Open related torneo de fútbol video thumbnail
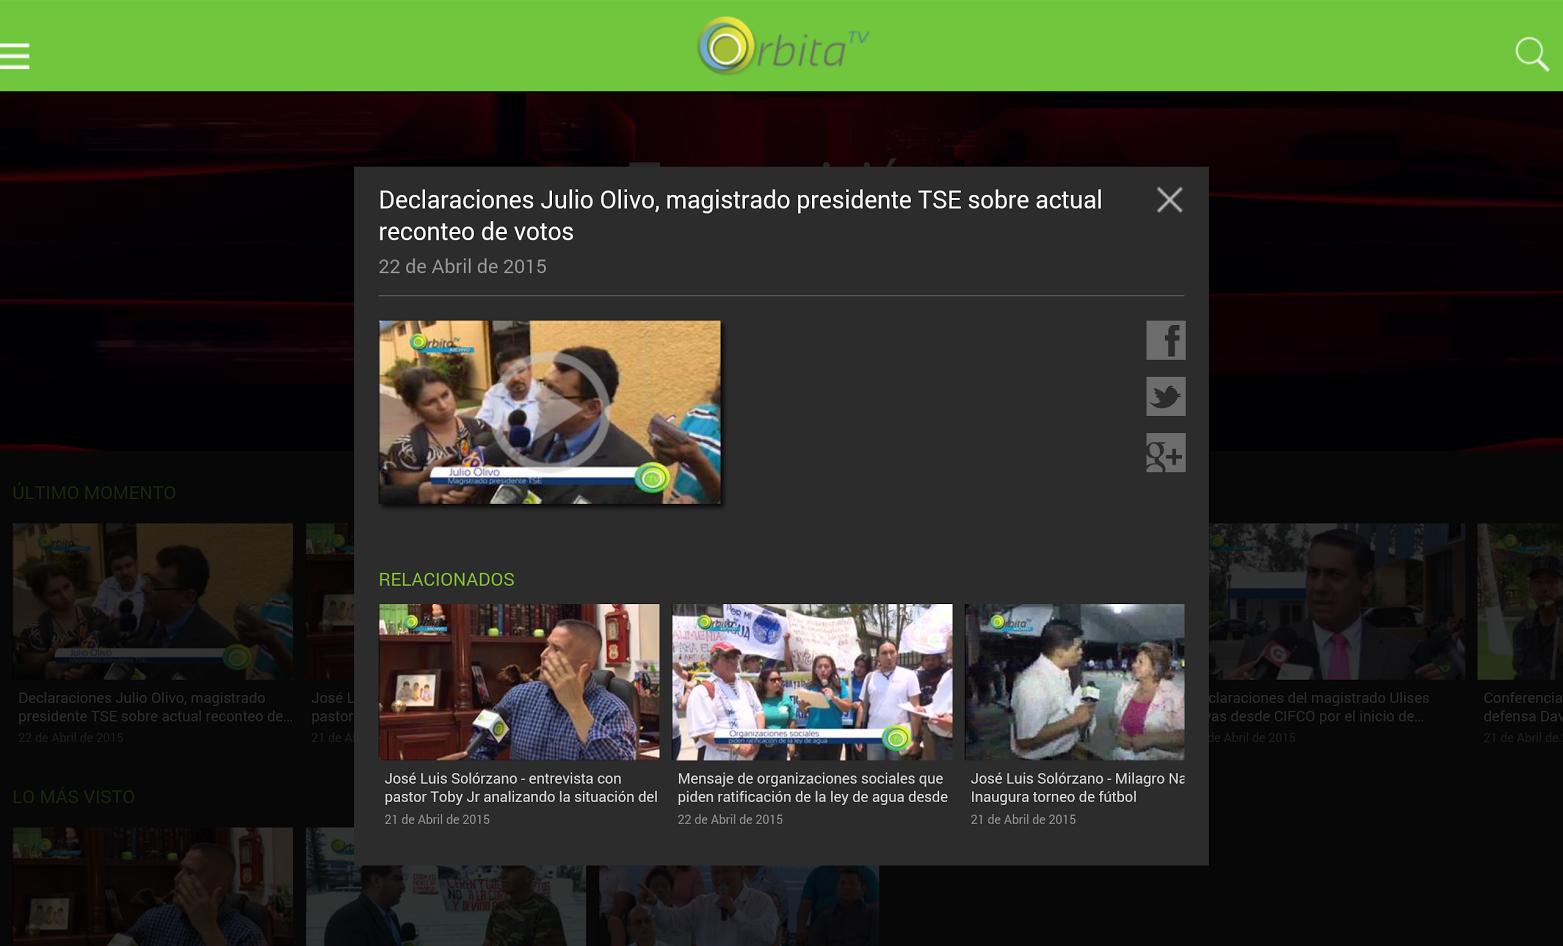This screenshot has width=1563, height=946. 1074,681
